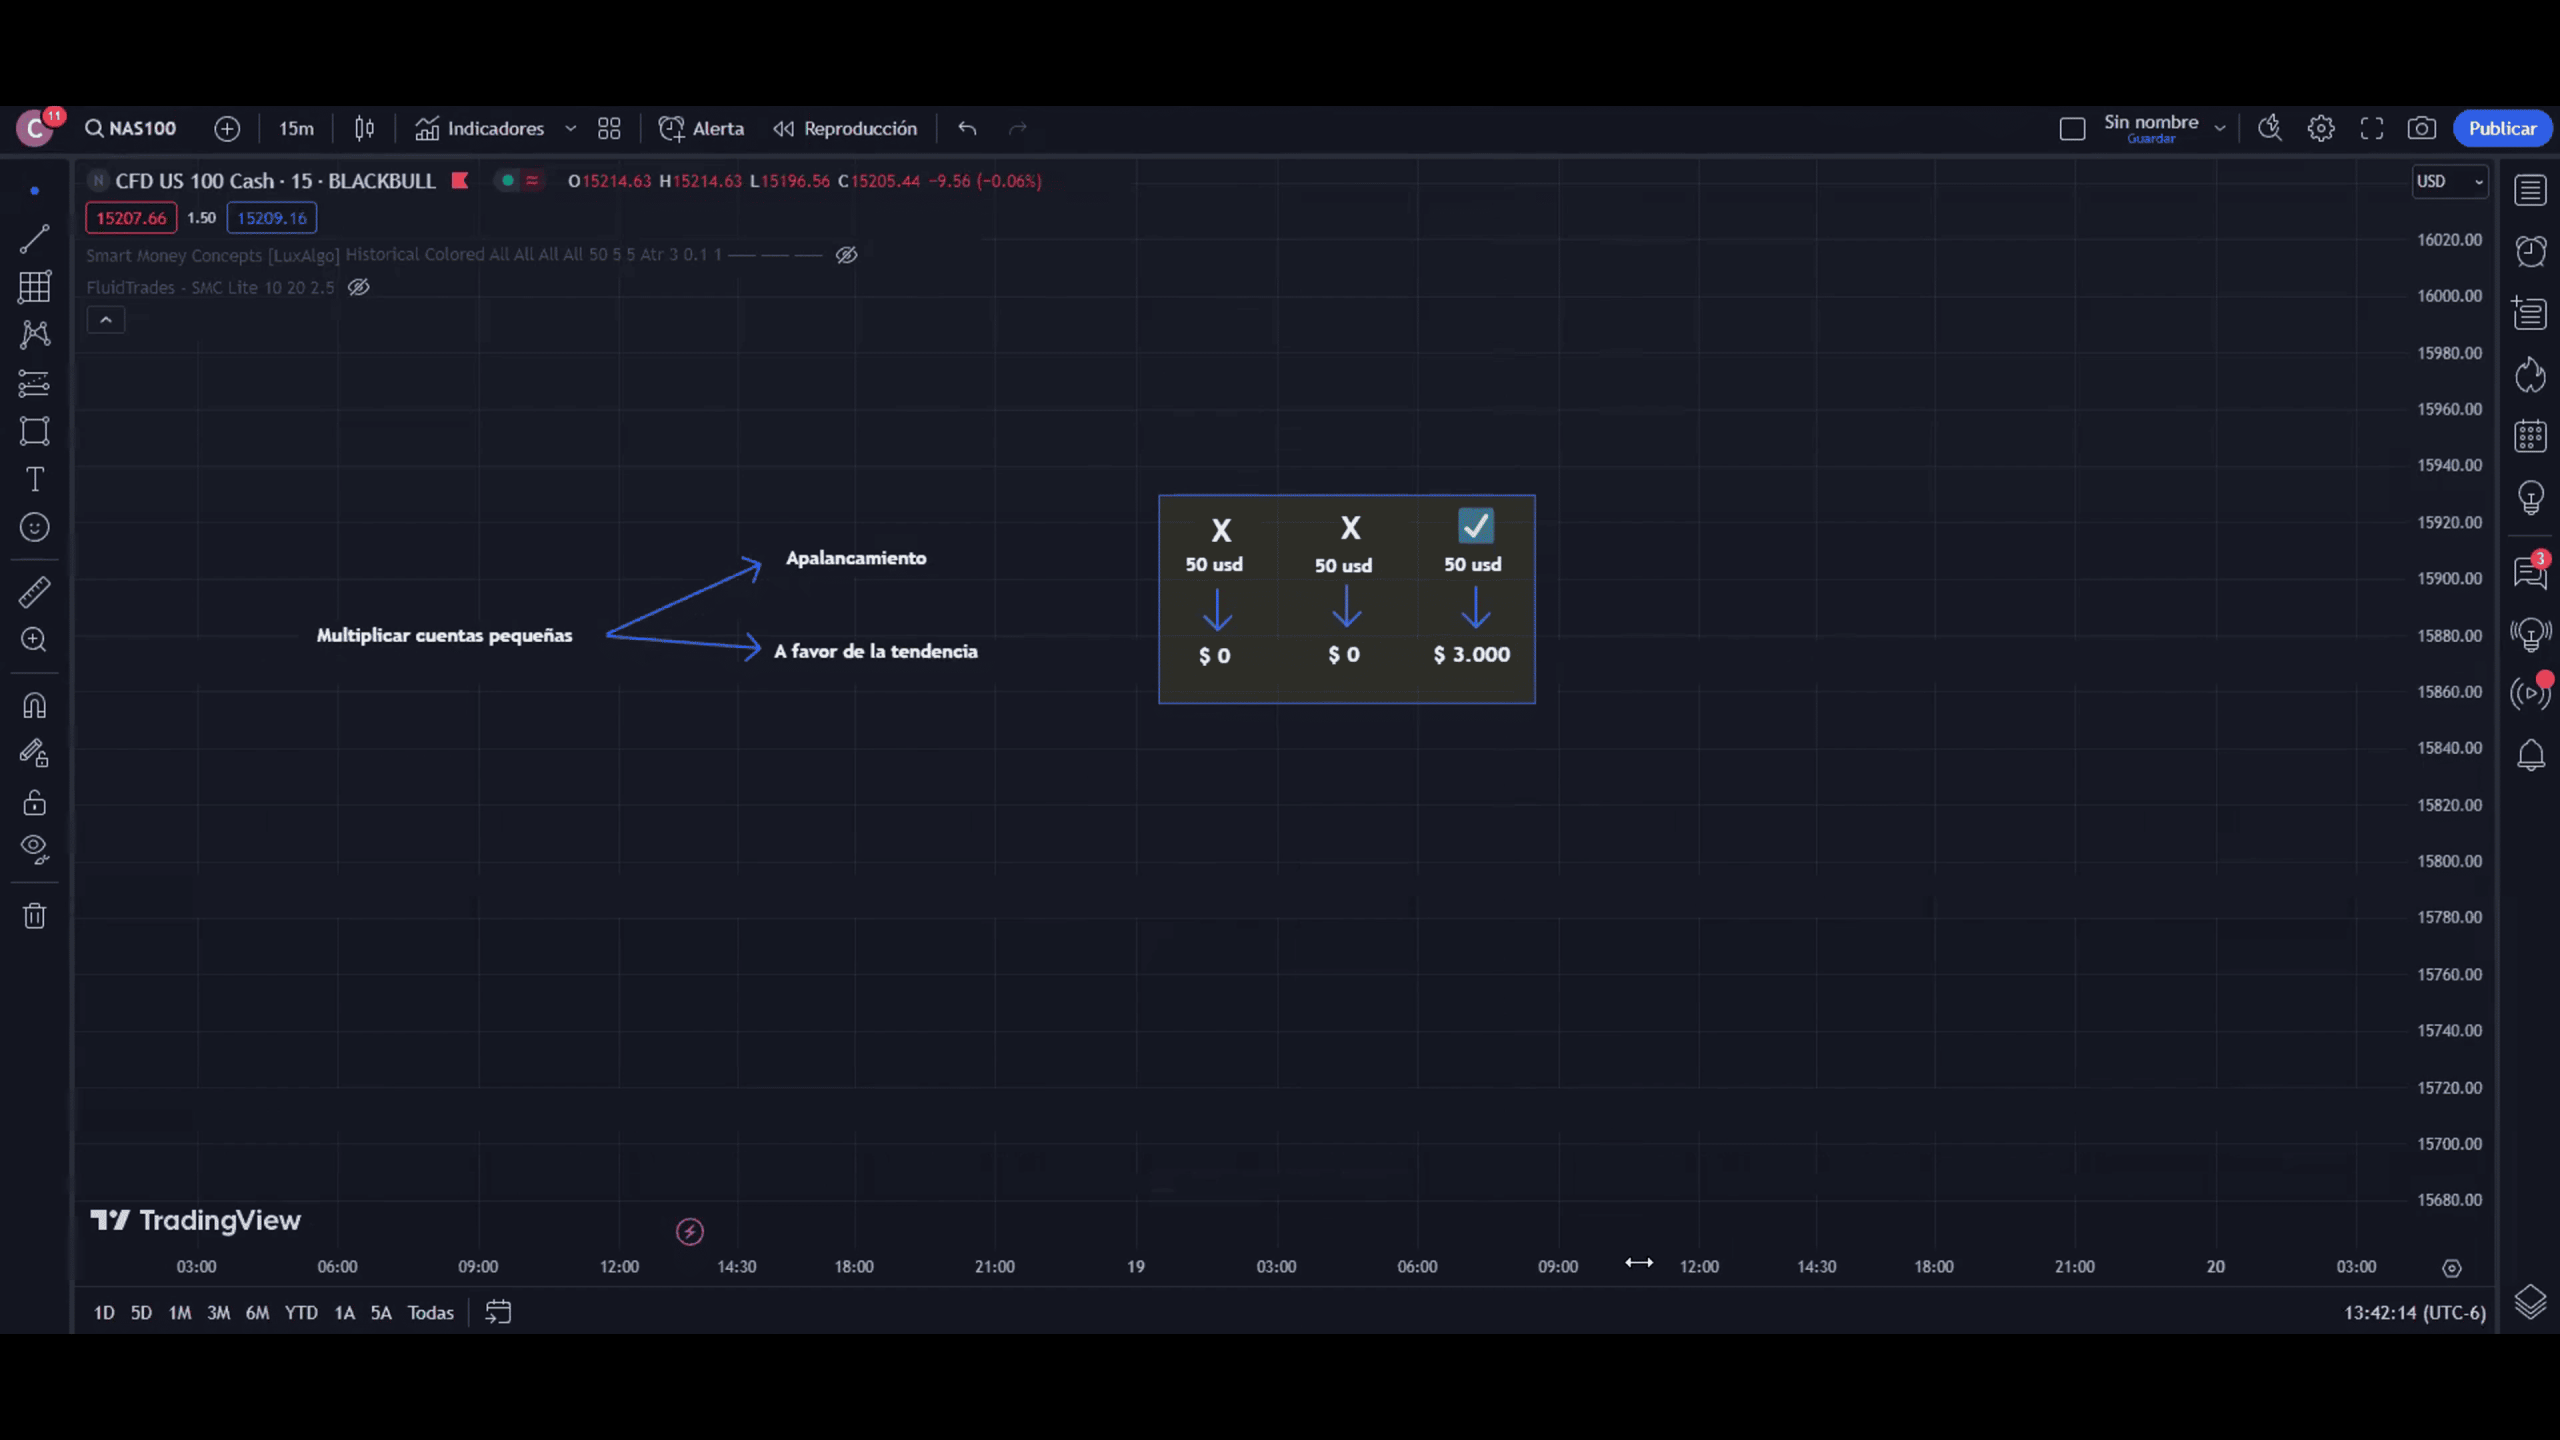Open chart settings gear
The image size is (2560, 1440).
point(2320,128)
